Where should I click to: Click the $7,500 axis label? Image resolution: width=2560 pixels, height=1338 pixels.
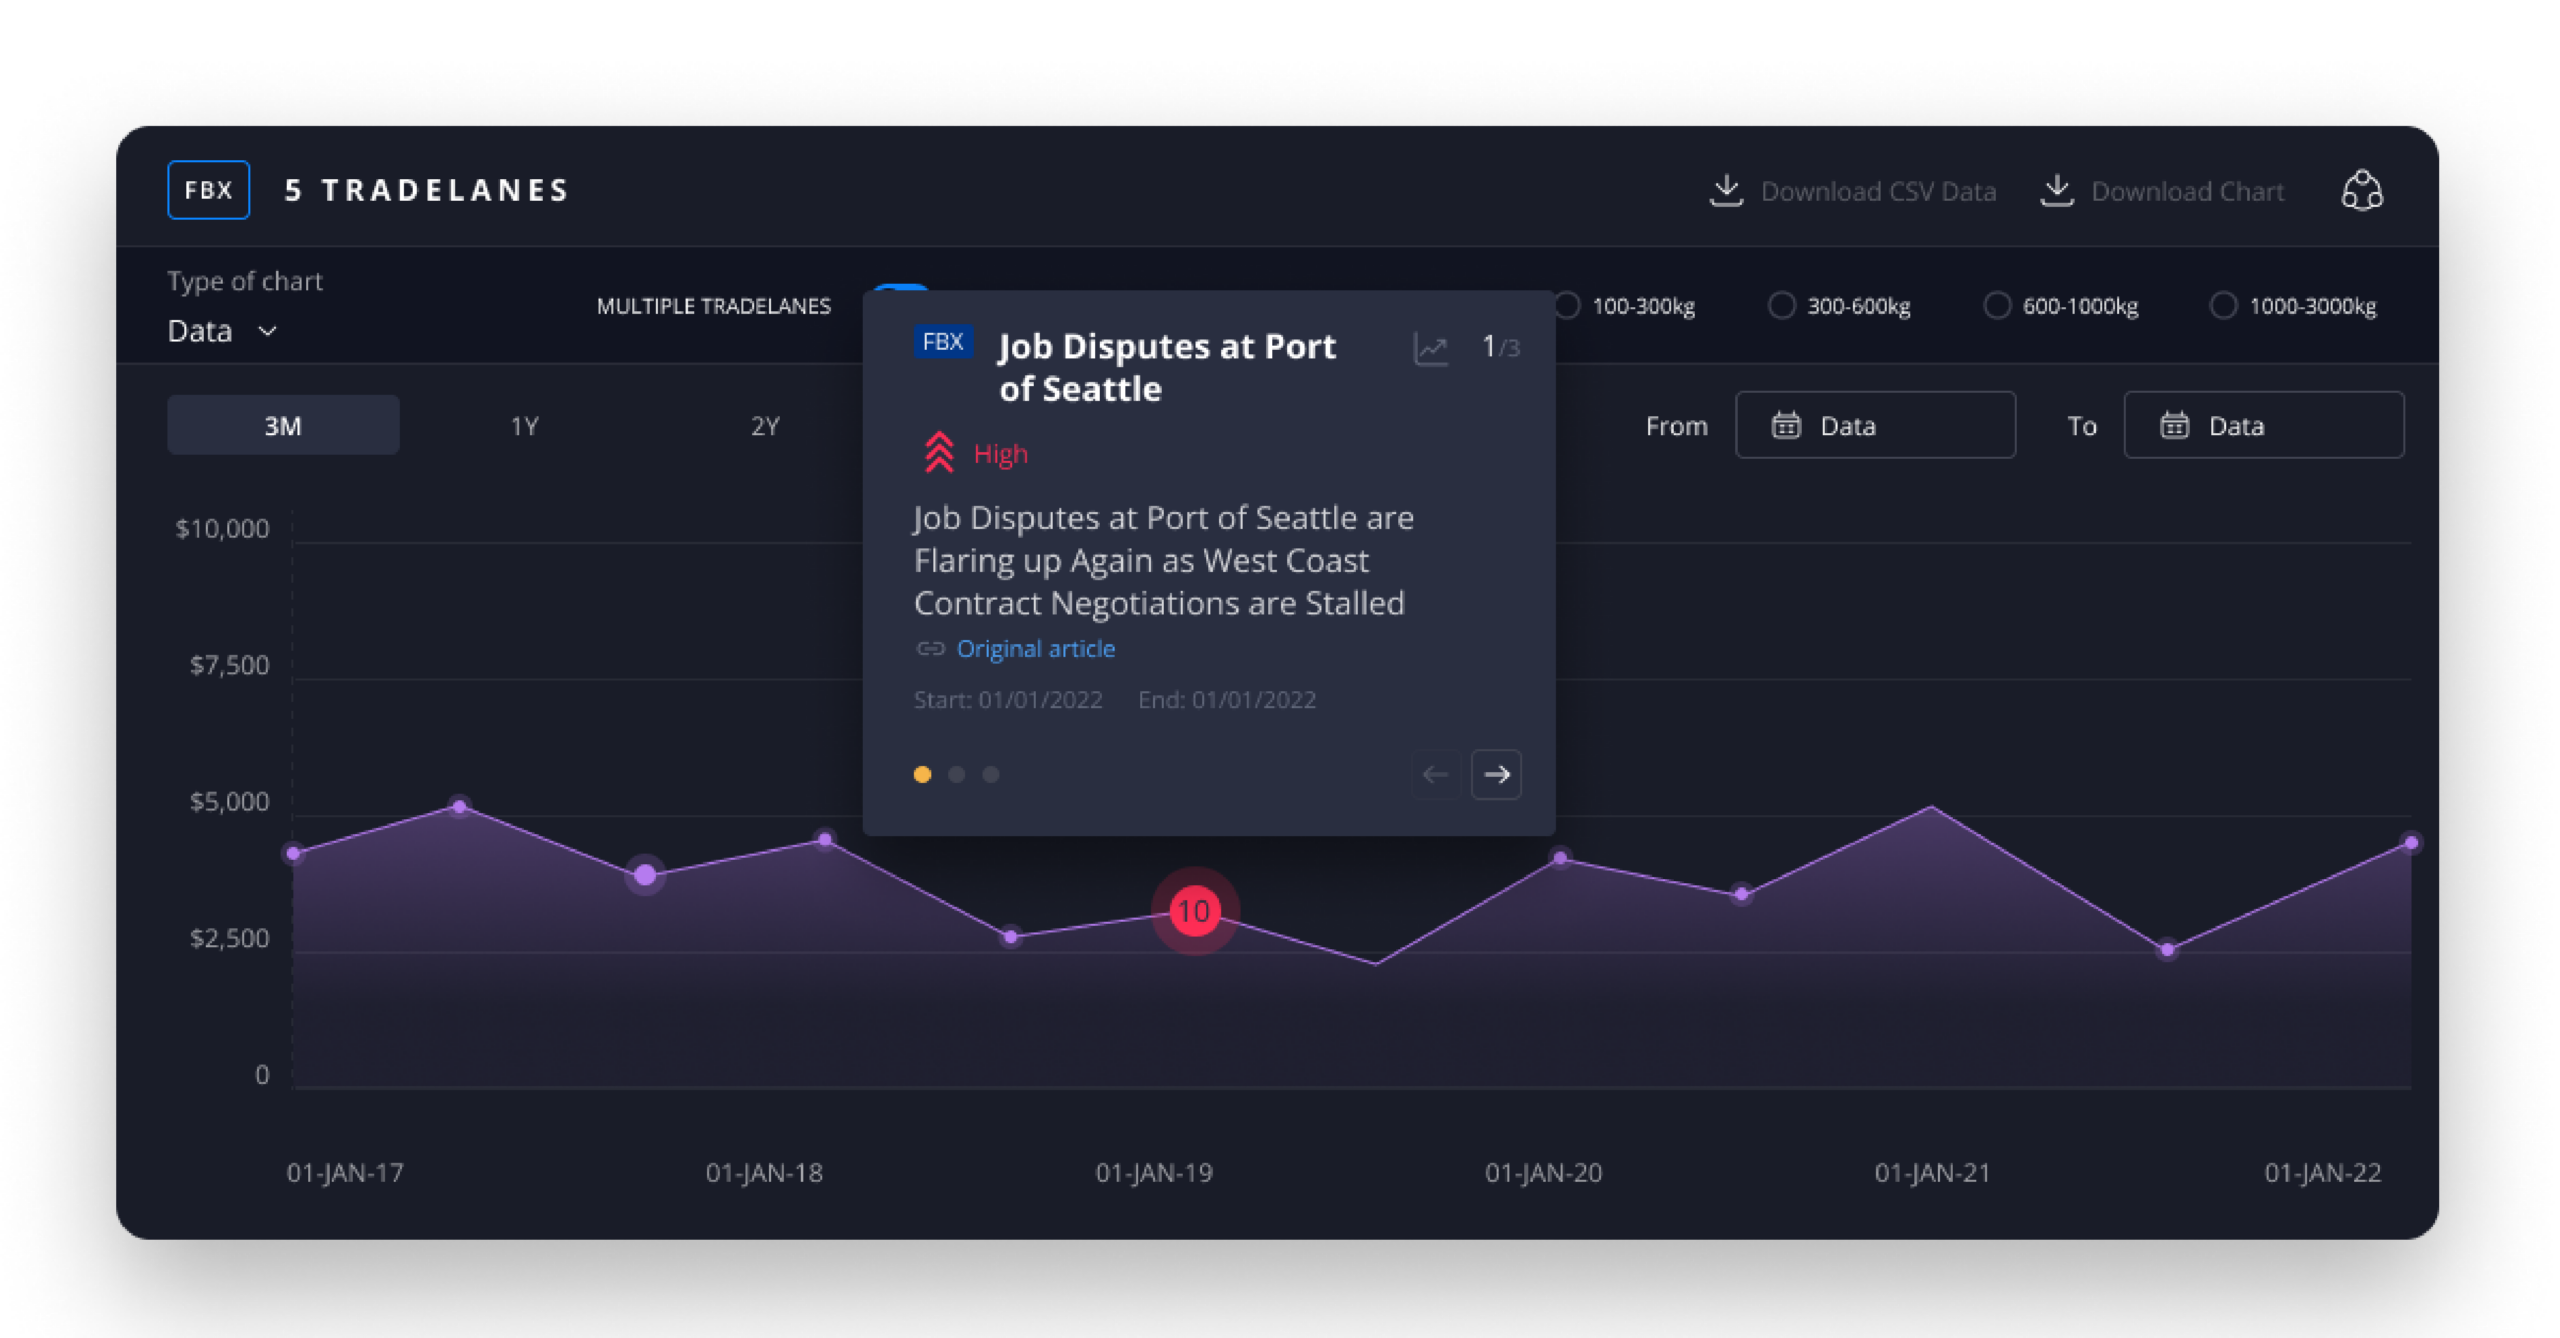pyautogui.click(x=229, y=666)
